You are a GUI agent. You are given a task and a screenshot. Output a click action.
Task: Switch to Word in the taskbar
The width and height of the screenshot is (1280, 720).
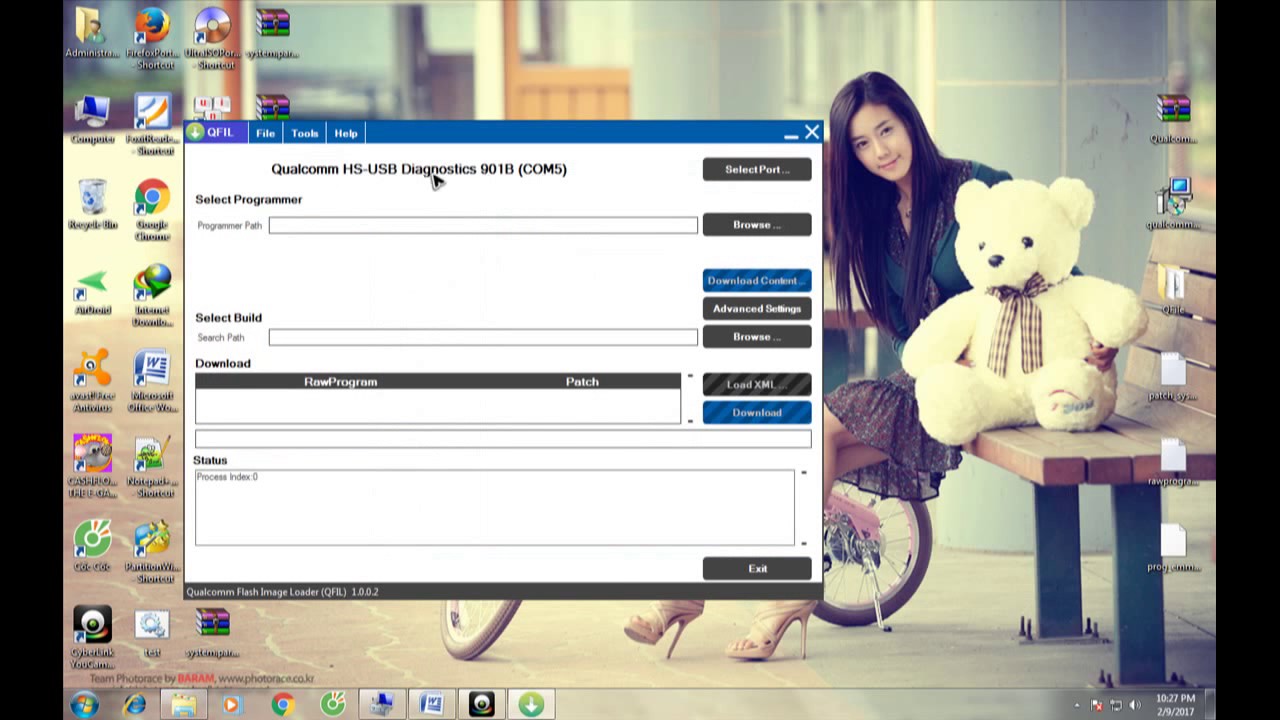[432, 705]
